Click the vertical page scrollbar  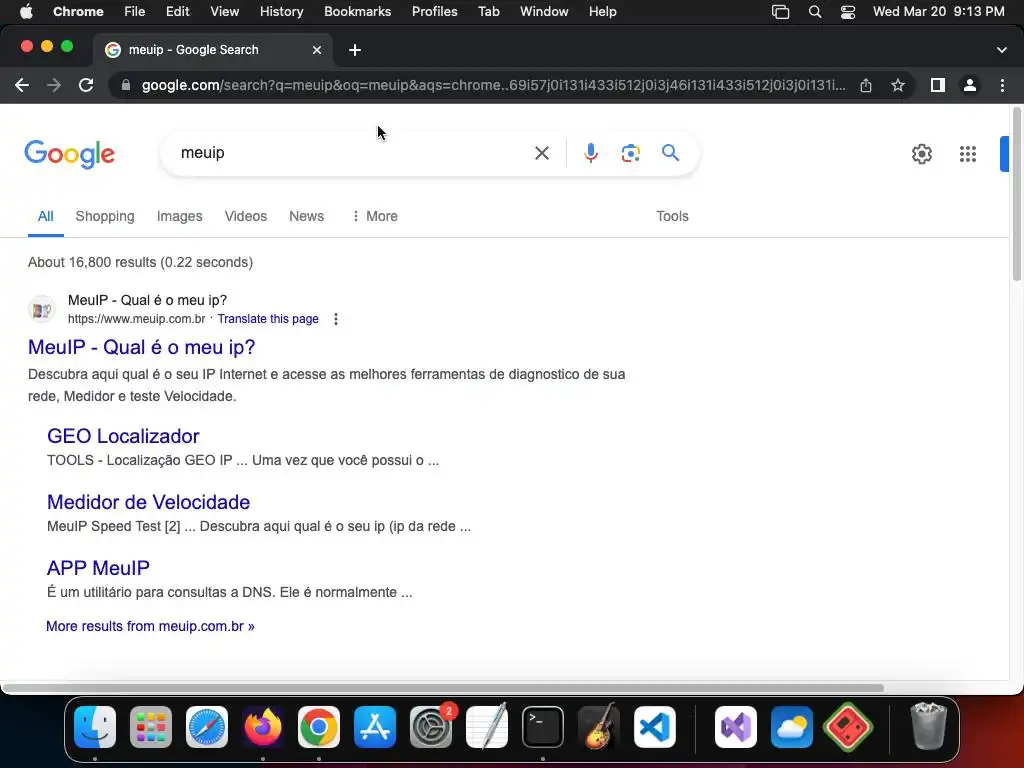point(1016,195)
